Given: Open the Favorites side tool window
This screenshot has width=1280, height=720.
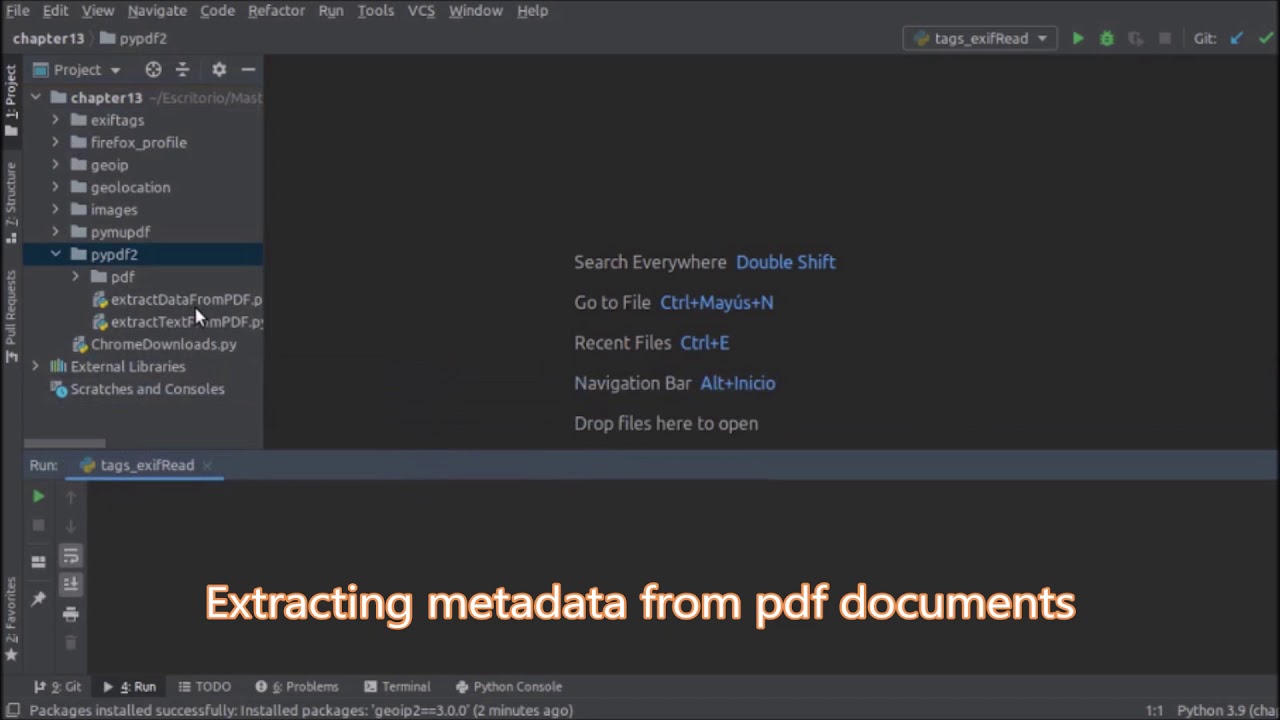Looking at the screenshot, I should [x=11, y=620].
